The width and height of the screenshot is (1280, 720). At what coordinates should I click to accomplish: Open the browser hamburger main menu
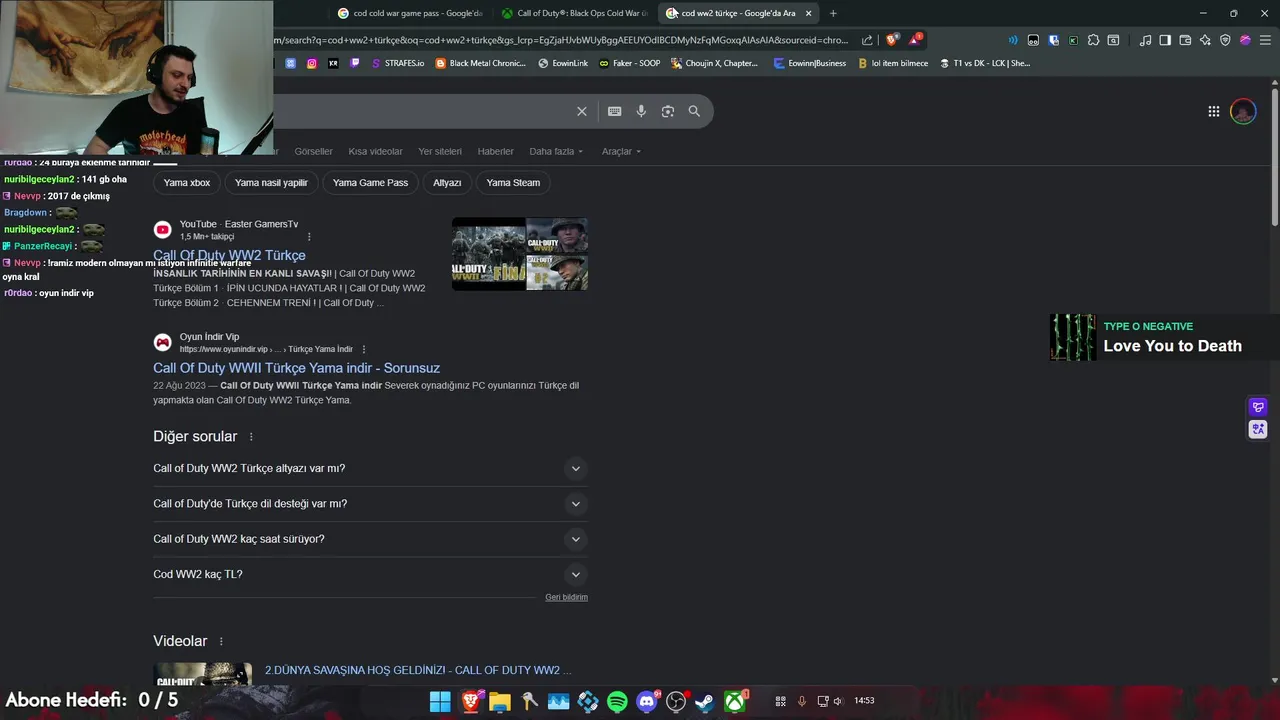click(x=1265, y=40)
